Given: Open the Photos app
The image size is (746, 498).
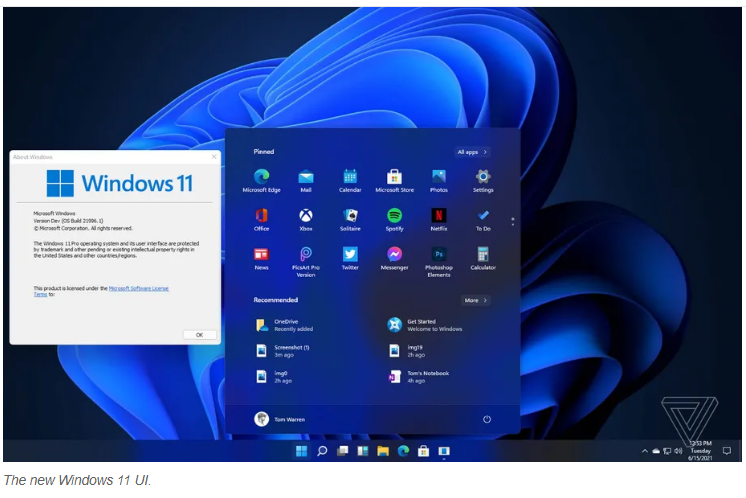Looking at the screenshot, I should pos(439,181).
